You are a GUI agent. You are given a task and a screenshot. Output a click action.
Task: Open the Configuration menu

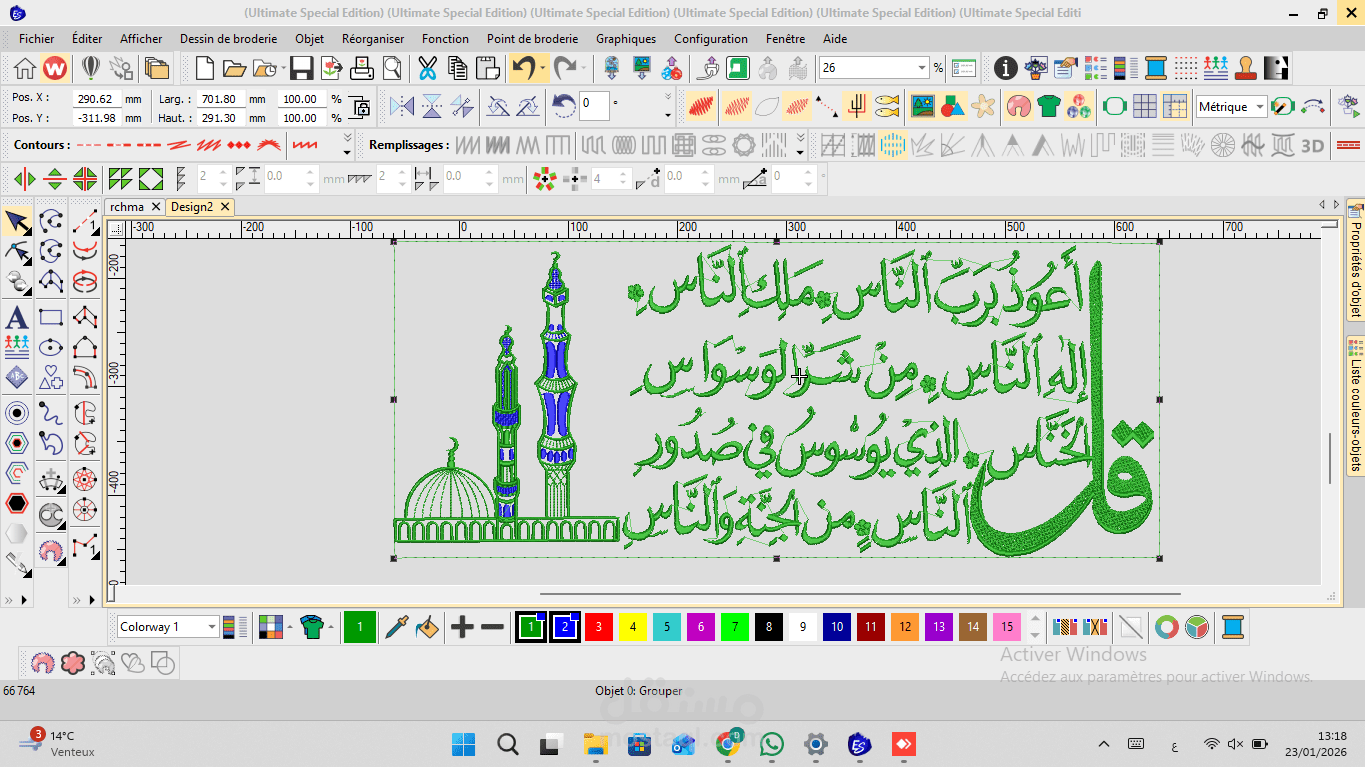point(711,39)
